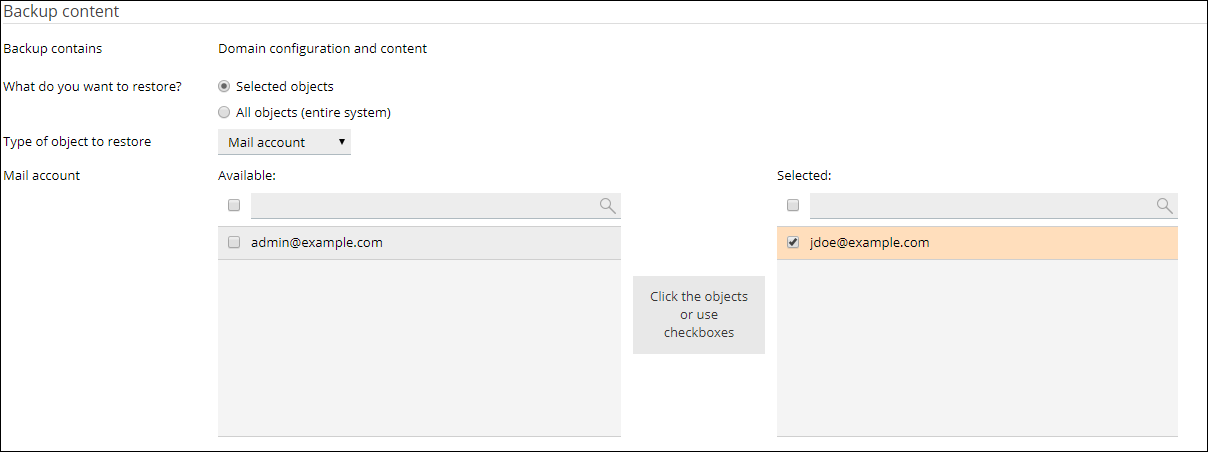Image resolution: width=1208 pixels, height=452 pixels.
Task: Click the magnifier icon in Available search
Action: pyautogui.click(x=607, y=205)
